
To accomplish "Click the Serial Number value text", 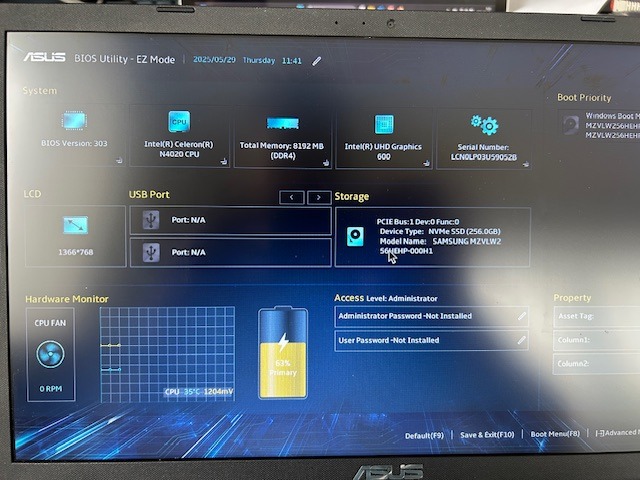I will 484,157.
